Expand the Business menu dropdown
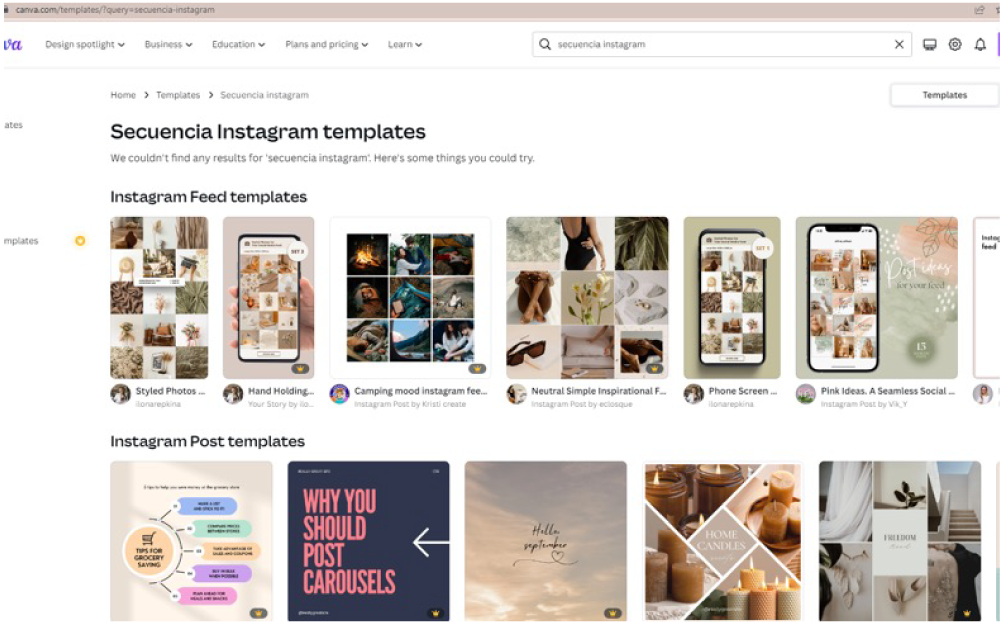1000x624 pixels. (168, 45)
